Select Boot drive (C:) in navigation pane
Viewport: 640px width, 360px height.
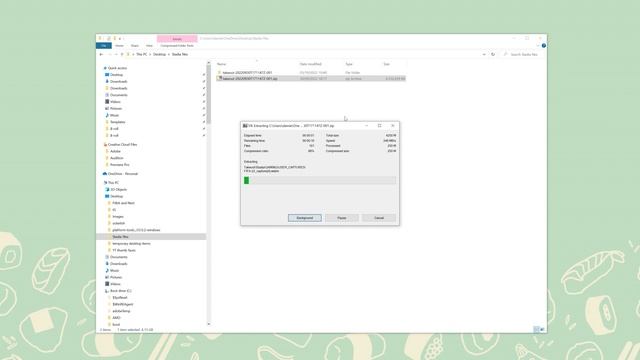120,291
